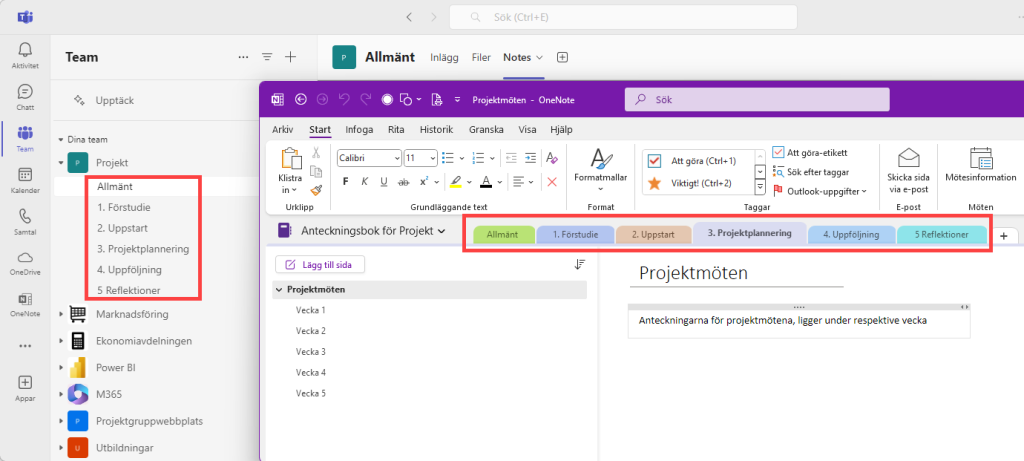Open Aktivitet bell in Teams sidebar

[x=25, y=56]
